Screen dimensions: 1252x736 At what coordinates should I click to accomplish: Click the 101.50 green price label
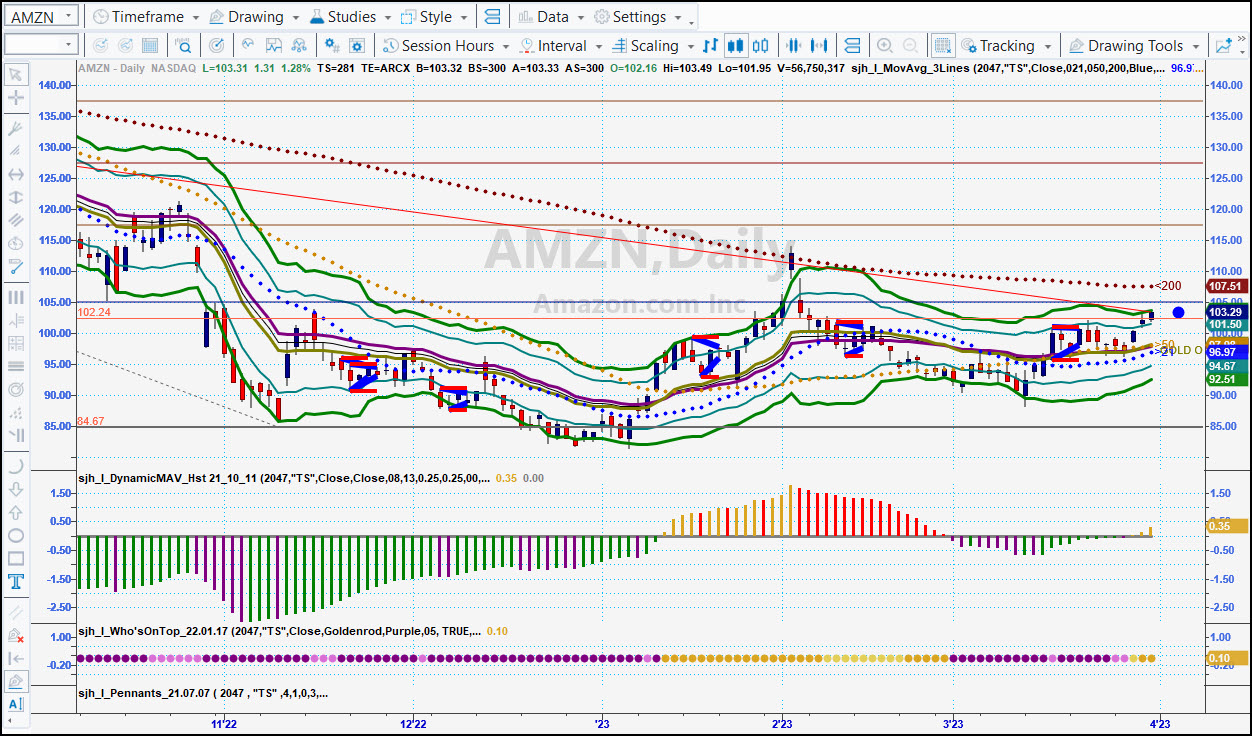click(x=1229, y=325)
